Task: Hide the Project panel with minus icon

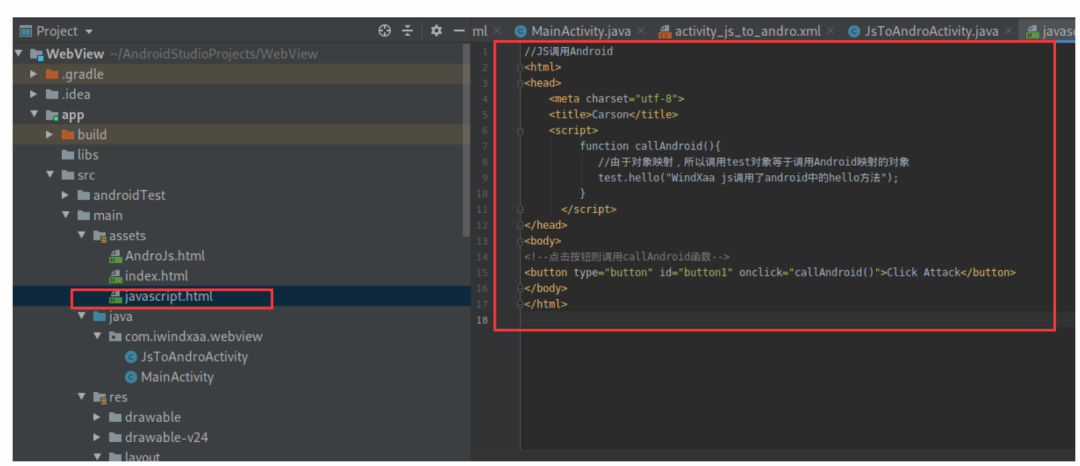Action: [x=459, y=31]
